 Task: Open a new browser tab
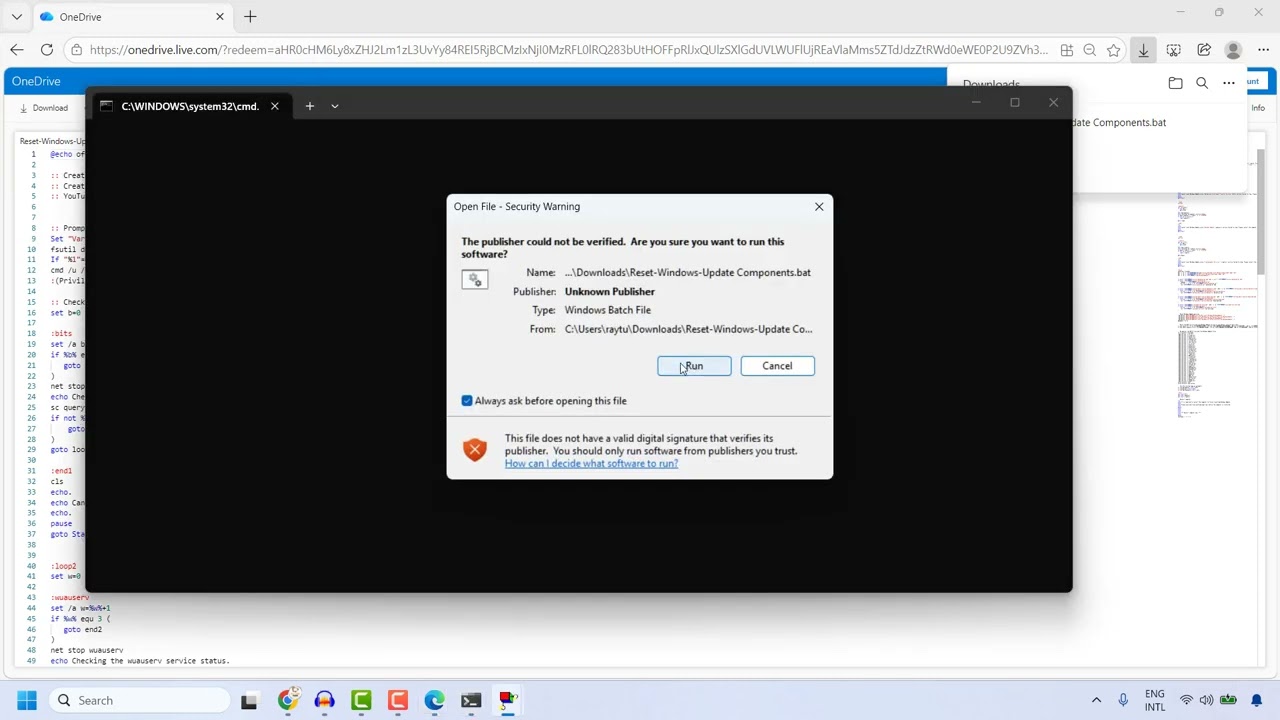point(250,17)
